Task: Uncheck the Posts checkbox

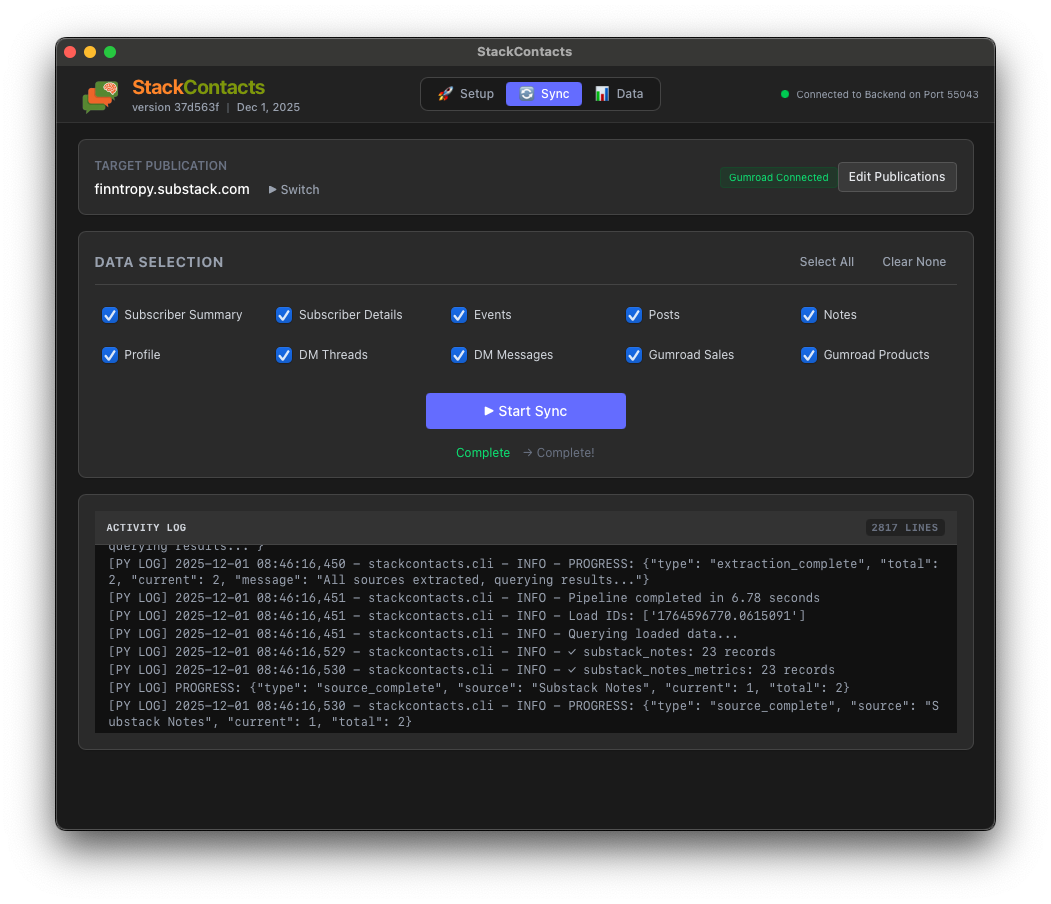Action: pyautogui.click(x=634, y=315)
